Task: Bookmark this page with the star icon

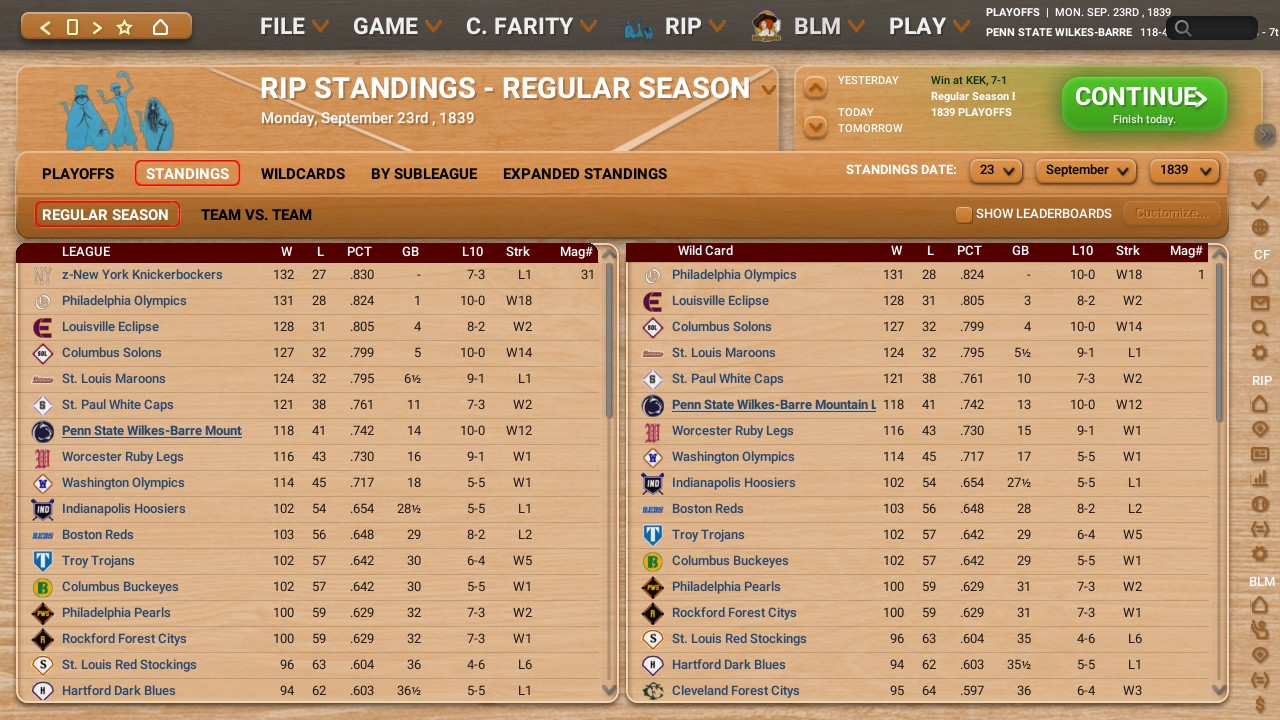Action: click(125, 27)
